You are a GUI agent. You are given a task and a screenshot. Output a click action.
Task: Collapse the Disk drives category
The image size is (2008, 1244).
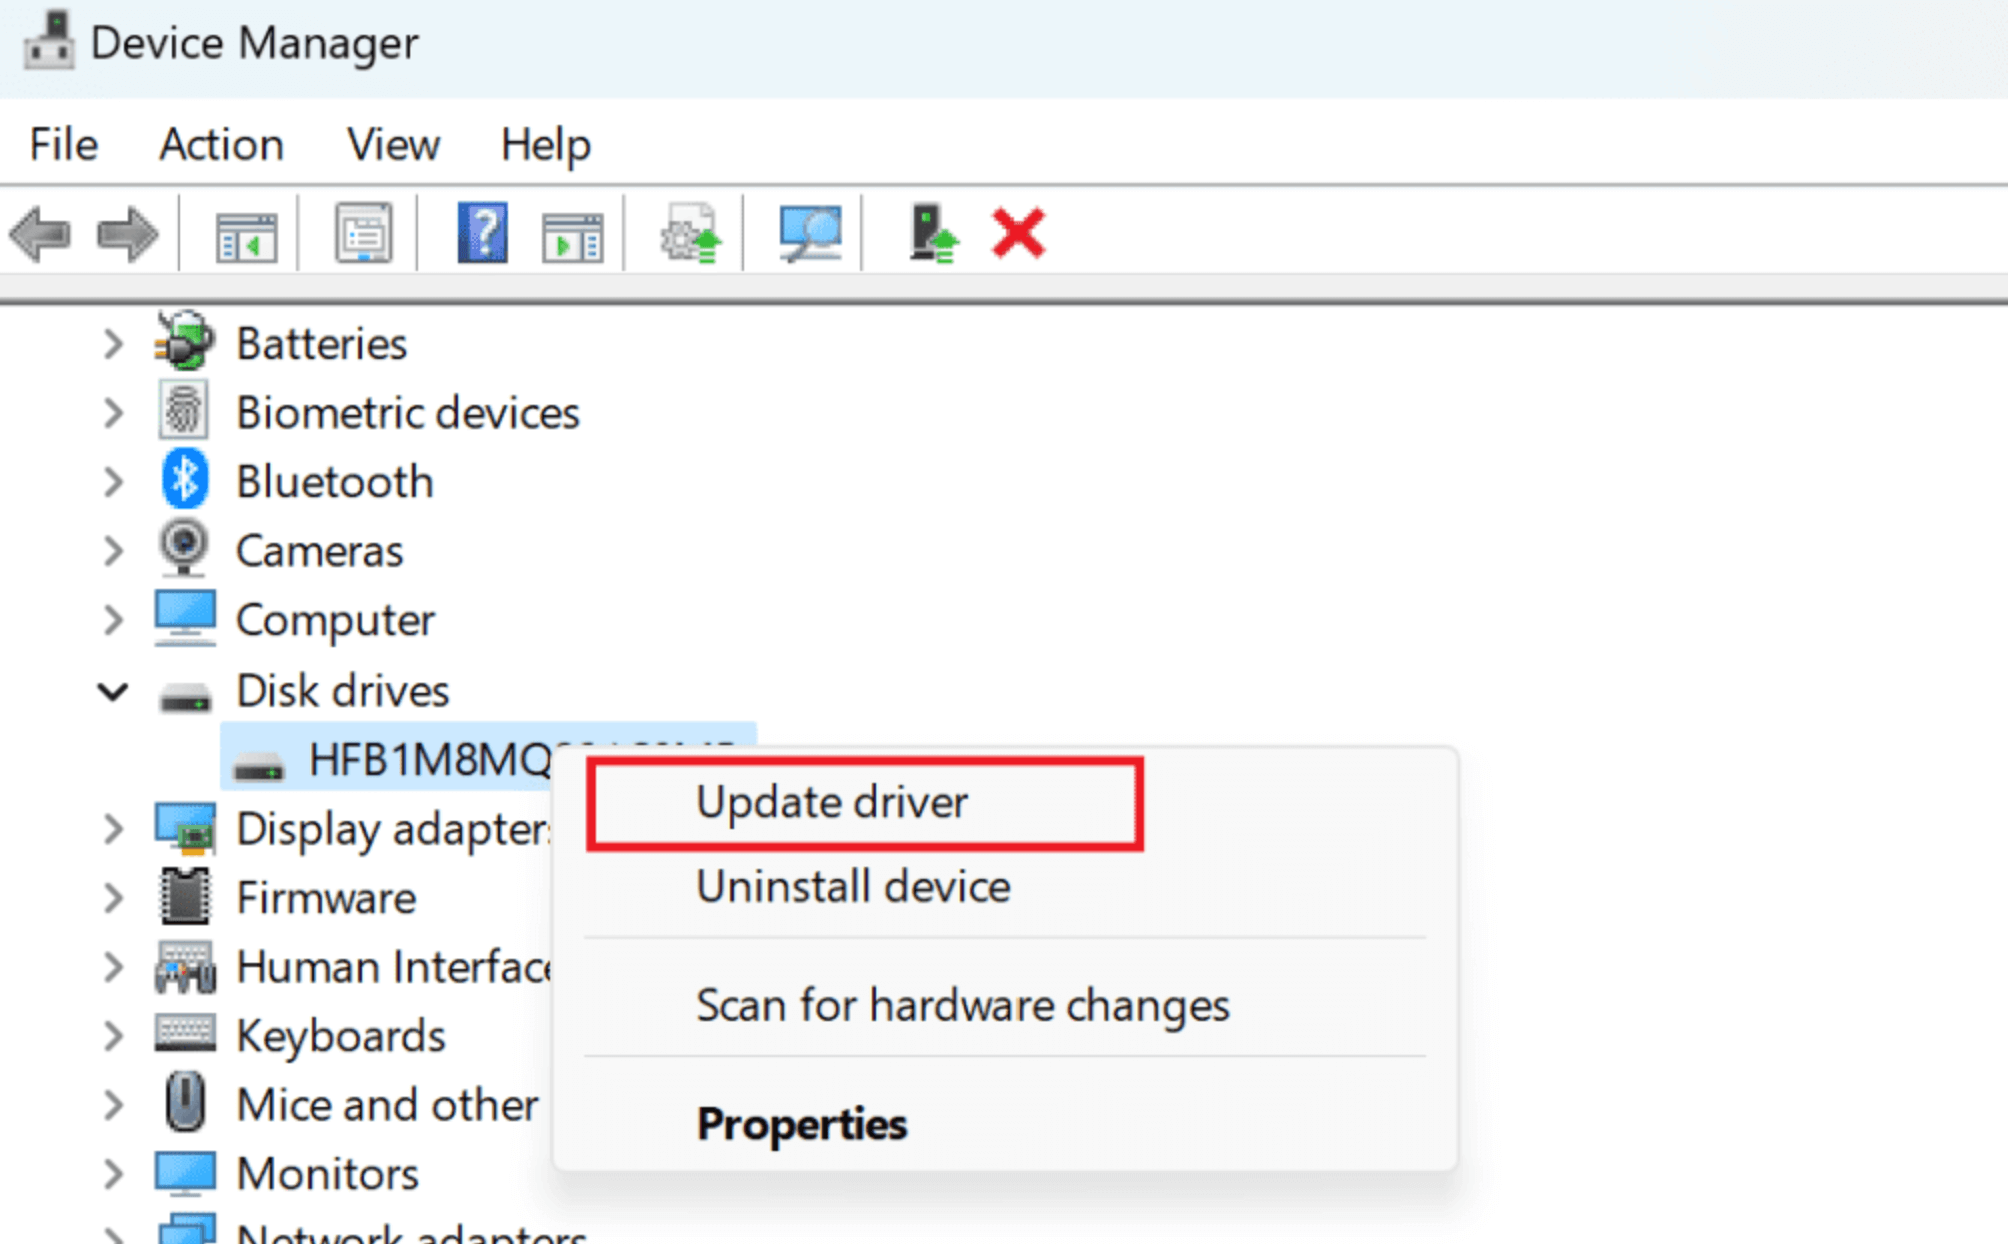tap(112, 690)
